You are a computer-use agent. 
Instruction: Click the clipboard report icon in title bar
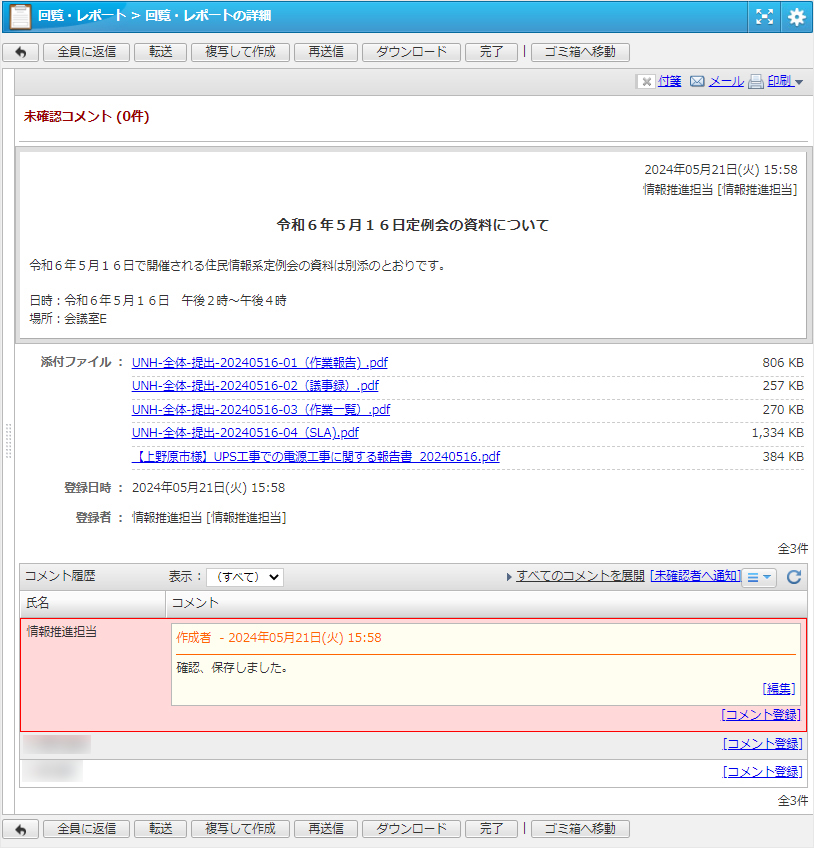[19, 17]
